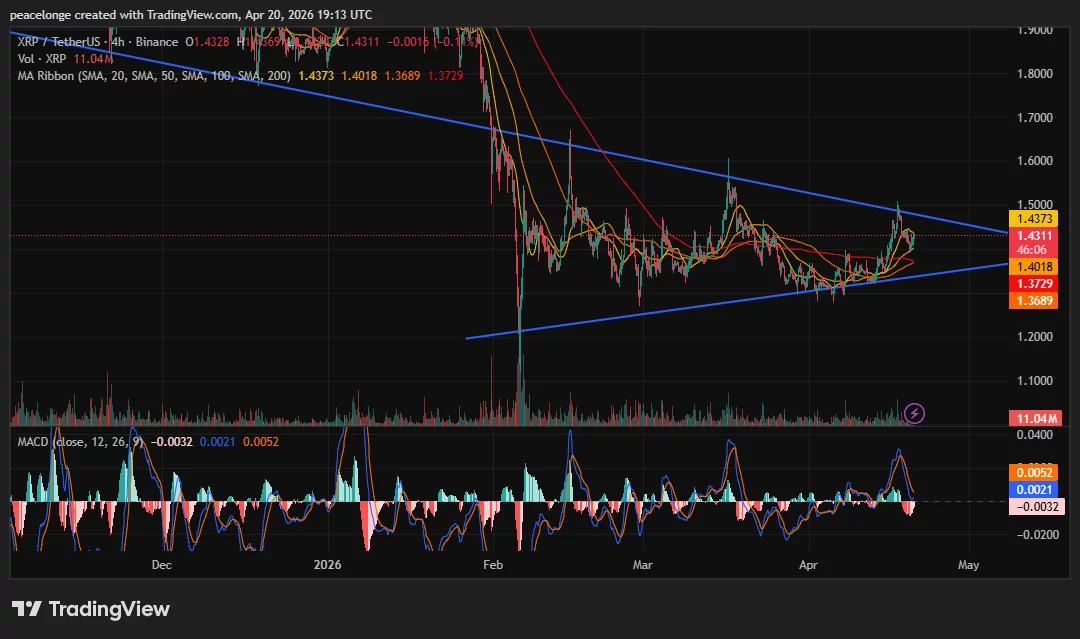Image resolution: width=1080 pixels, height=639 pixels.
Task: Click the purple lightning bolt icon above the volume bars
Action: pos(916,414)
